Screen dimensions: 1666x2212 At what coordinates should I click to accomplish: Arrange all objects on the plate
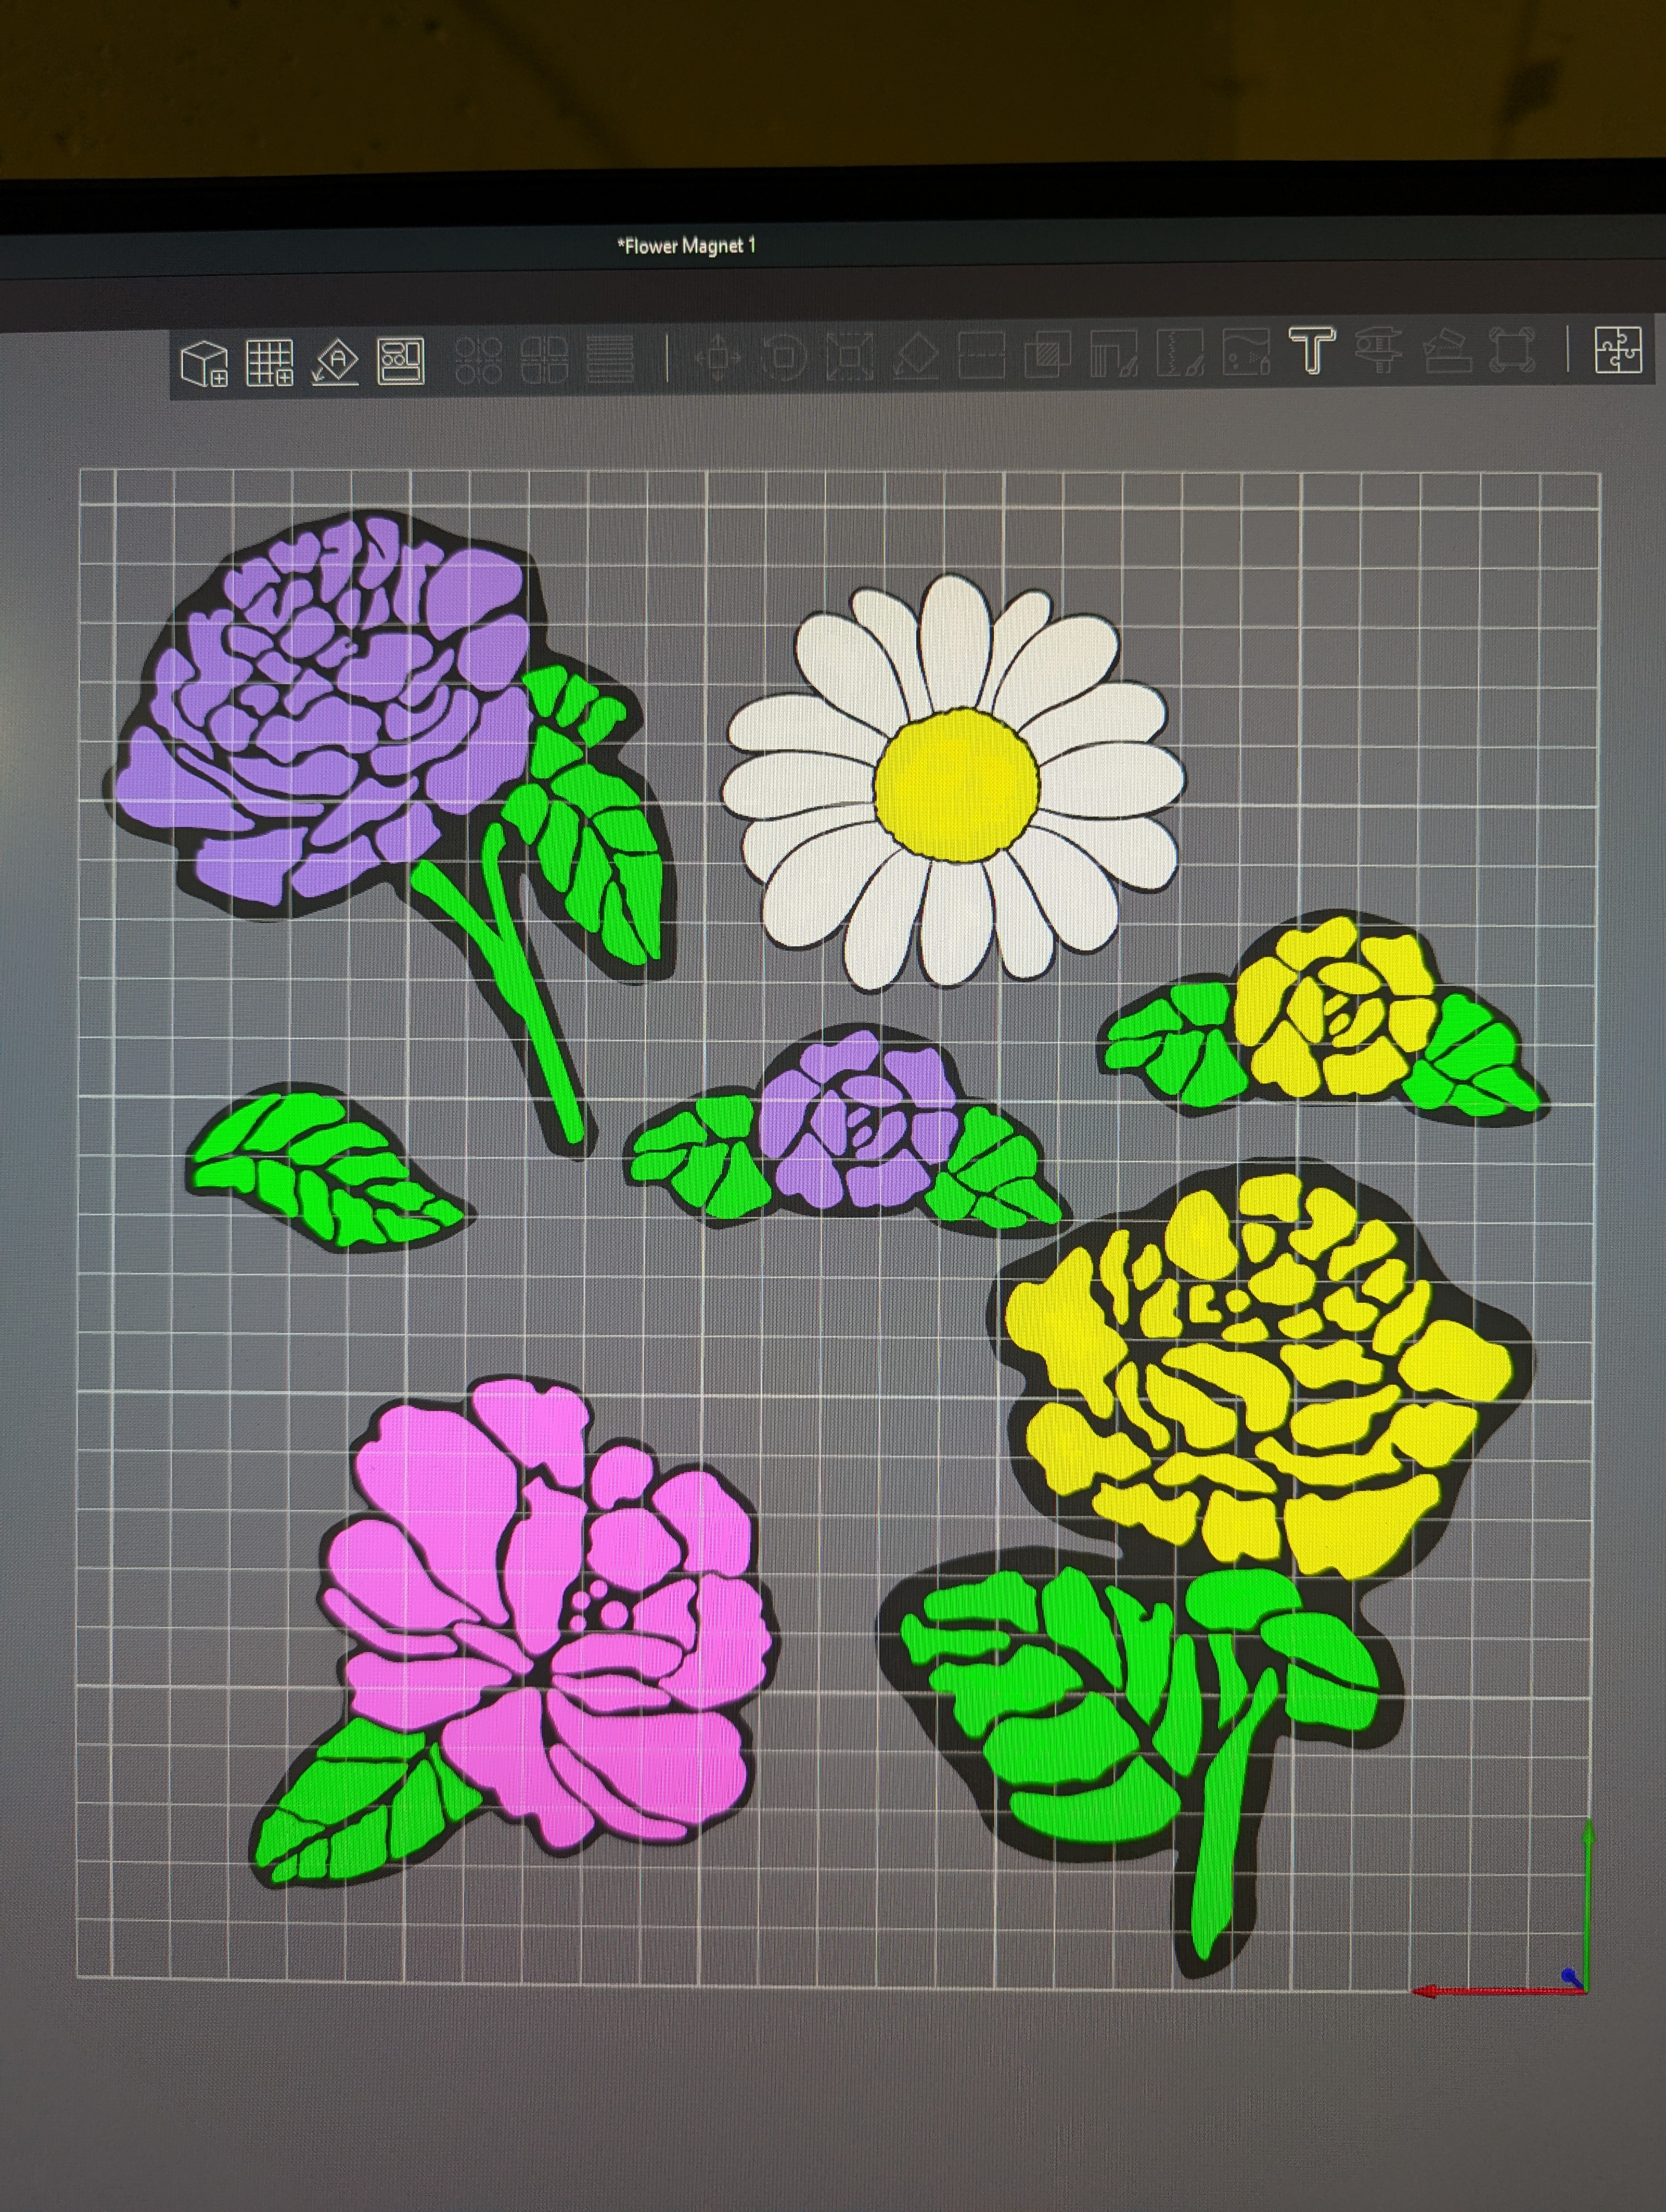pos(401,361)
